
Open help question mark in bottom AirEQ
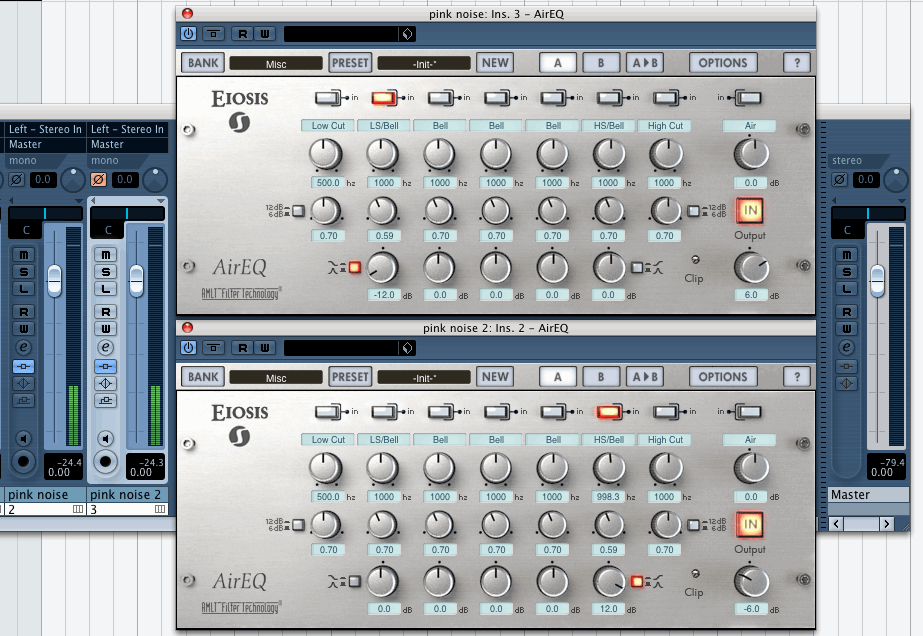click(x=797, y=377)
